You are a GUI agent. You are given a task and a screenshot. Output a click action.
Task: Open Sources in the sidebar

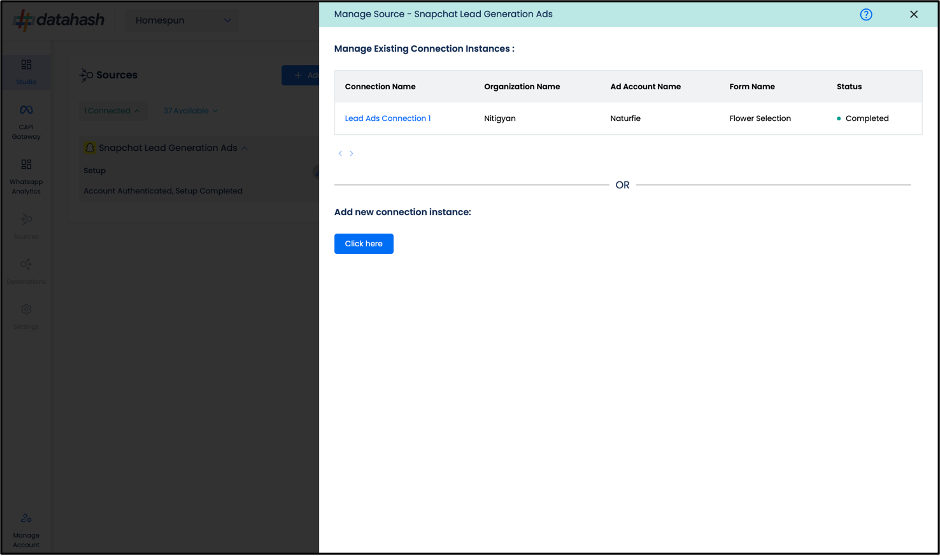(x=26, y=226)
